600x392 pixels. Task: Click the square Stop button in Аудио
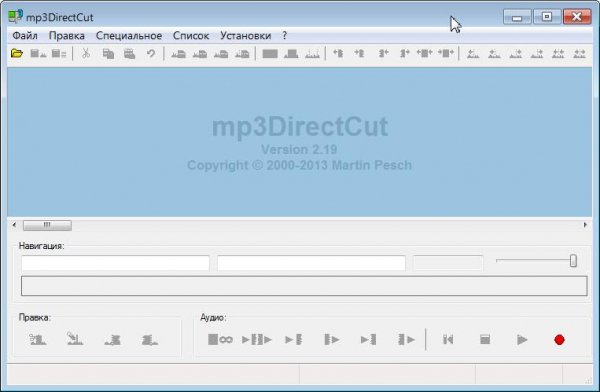pyautogui.click(x=485, y=340)
